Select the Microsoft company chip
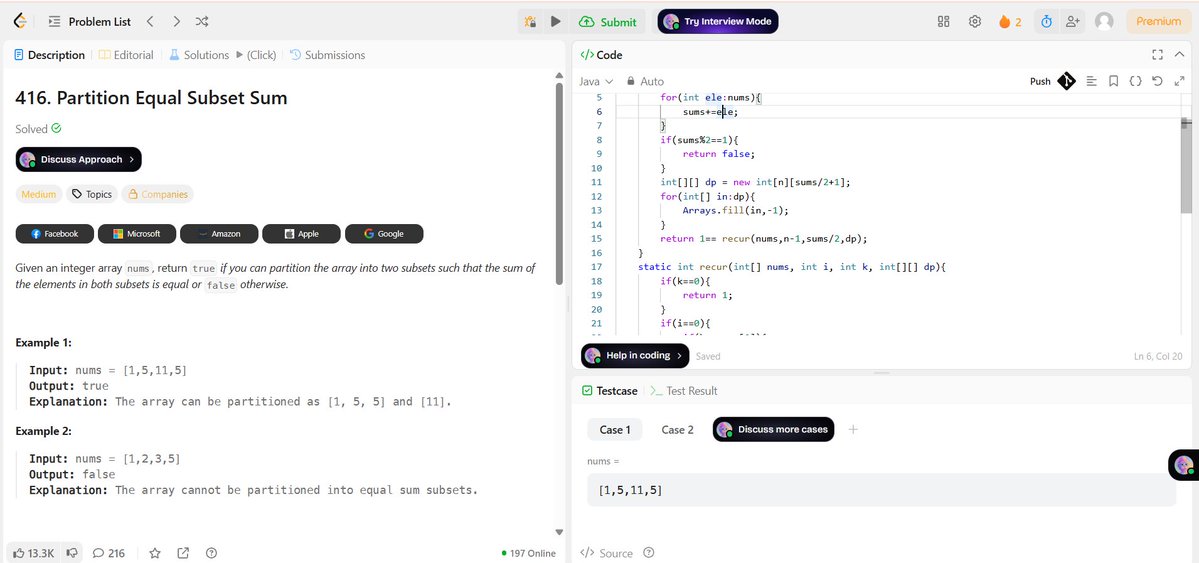Image resolution: width=1199 pixels, height=563 pixels. [x=137, y=234]
